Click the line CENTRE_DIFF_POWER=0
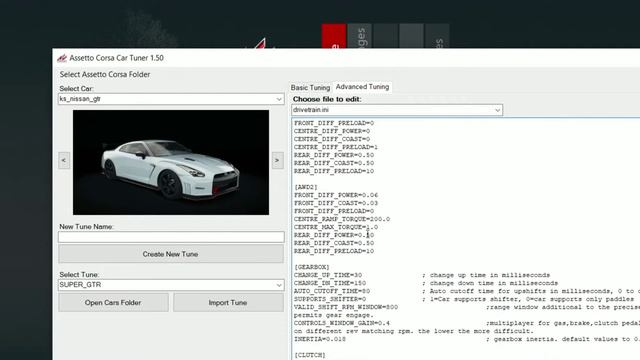This screenshot has height=360, width=640. pos(332,131)
